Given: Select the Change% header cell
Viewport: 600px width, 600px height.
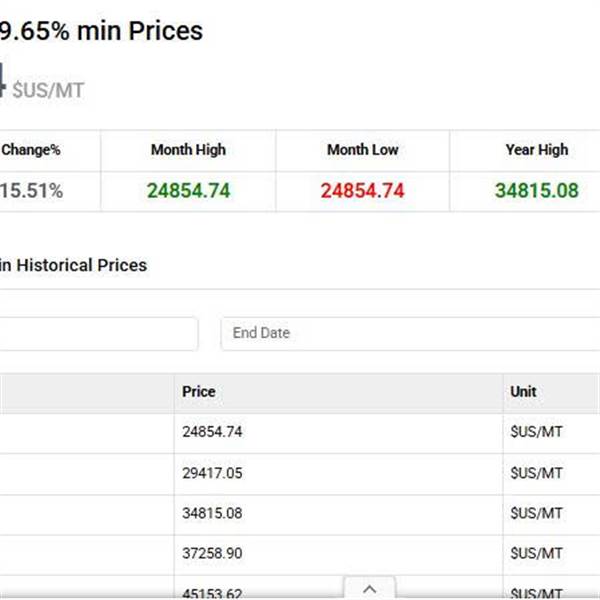Looking at the screenshot, I should tap(31, 150).
